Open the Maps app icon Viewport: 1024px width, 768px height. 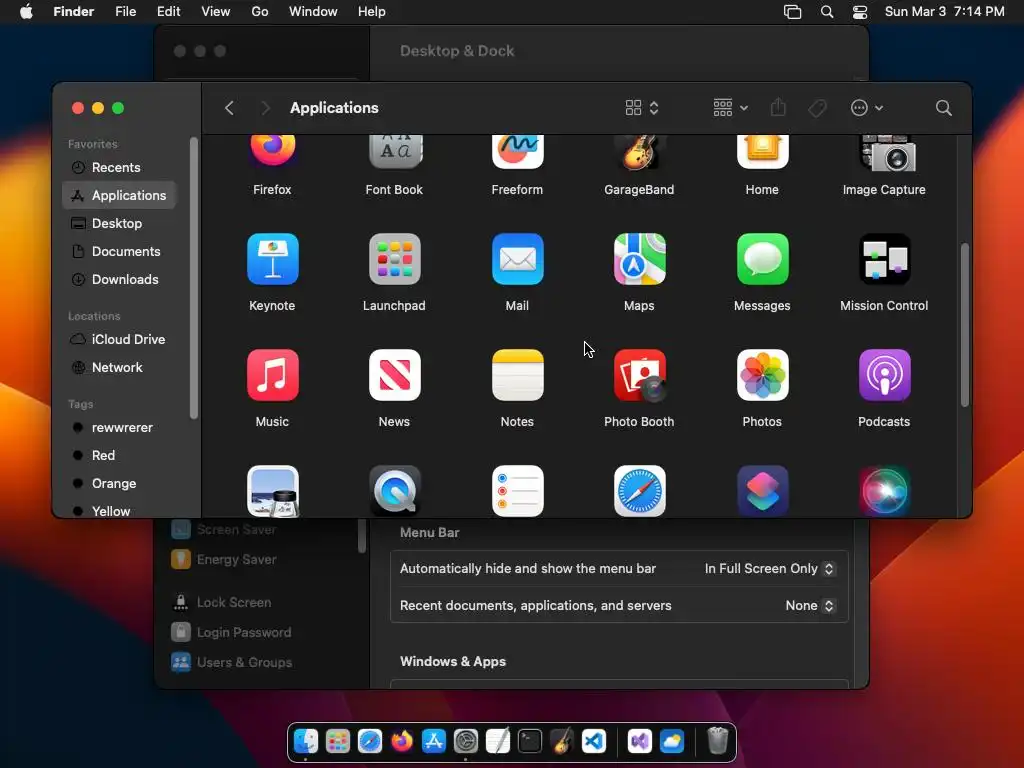click(x=639, y=259)
